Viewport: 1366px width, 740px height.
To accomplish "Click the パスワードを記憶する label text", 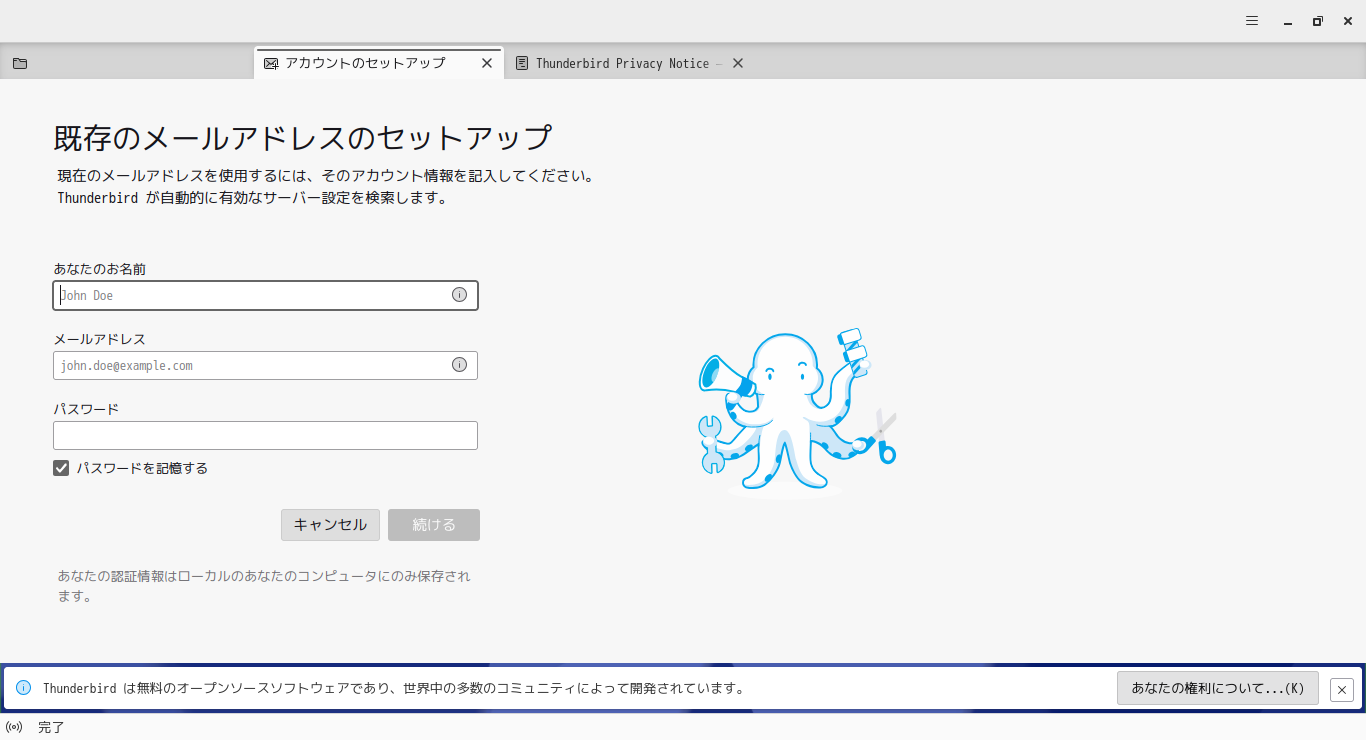I will click(142, 468).
